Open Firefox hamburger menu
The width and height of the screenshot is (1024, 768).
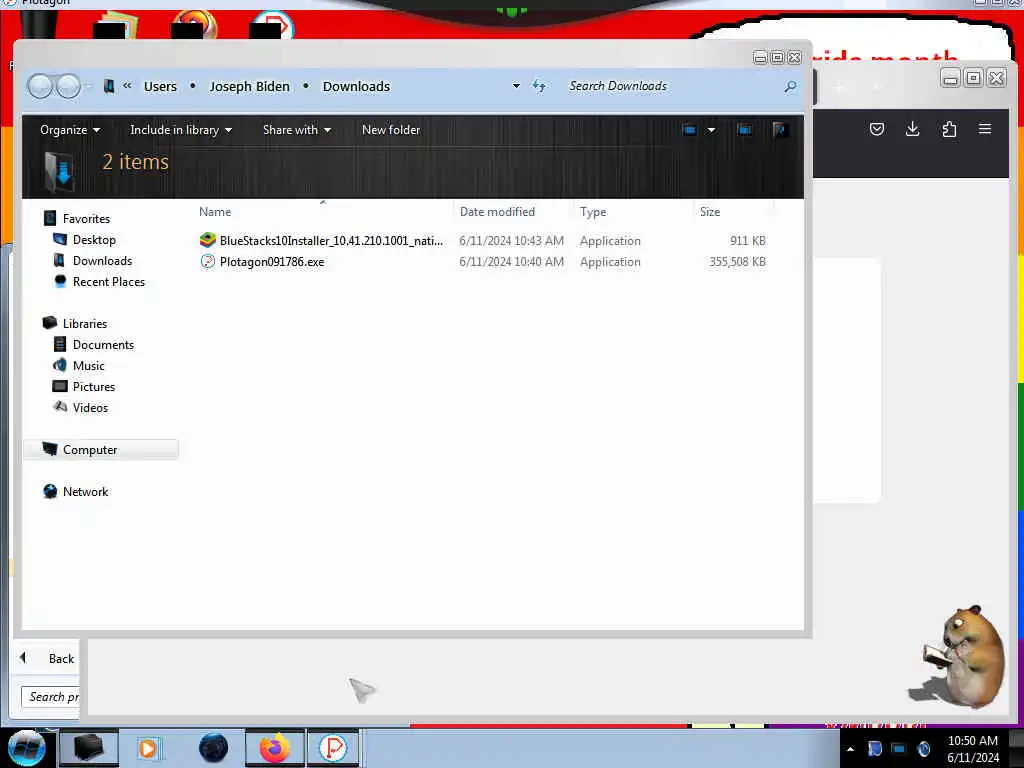click(985, 129)
